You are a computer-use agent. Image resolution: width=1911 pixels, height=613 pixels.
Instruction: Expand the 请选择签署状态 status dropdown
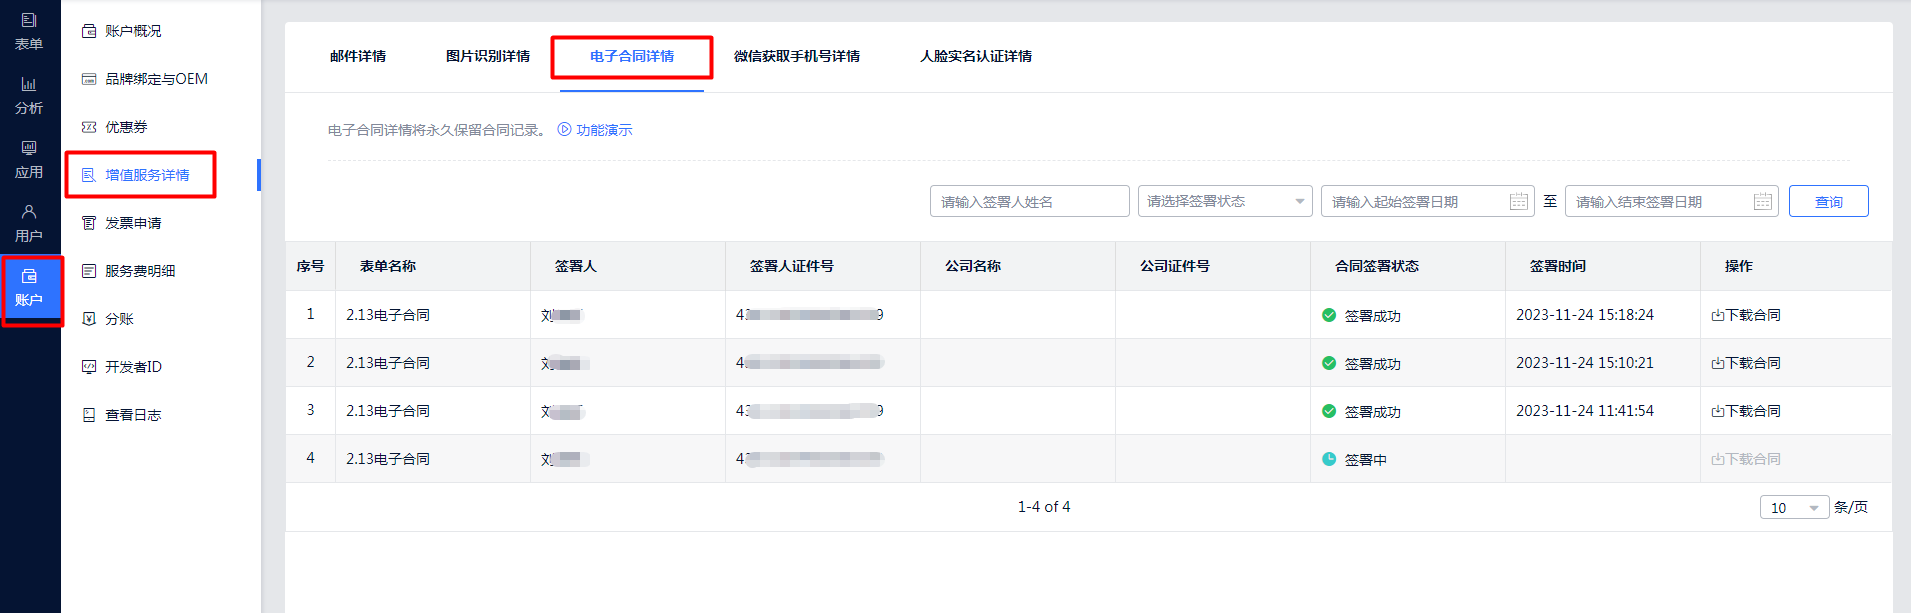point(1224,202)
